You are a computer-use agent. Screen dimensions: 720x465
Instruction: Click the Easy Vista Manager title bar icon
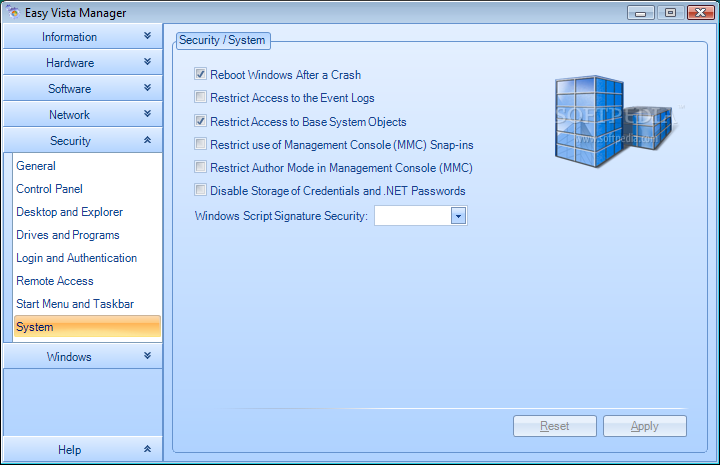[x=13, y=12]
